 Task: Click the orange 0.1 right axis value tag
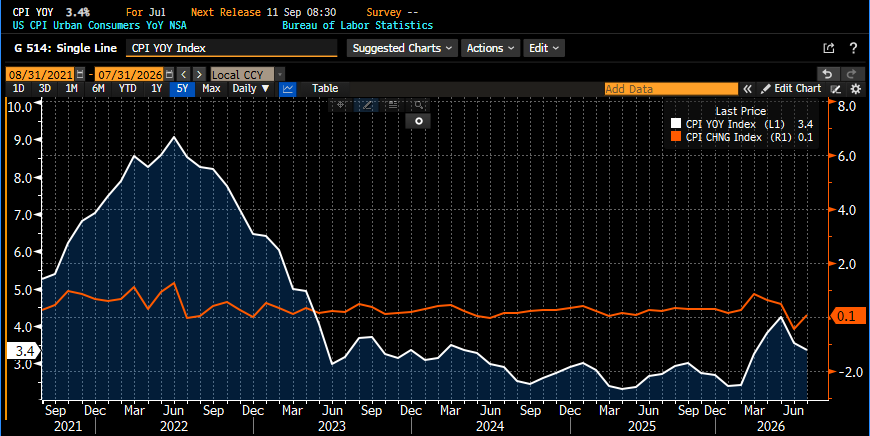tap(847, 316)
